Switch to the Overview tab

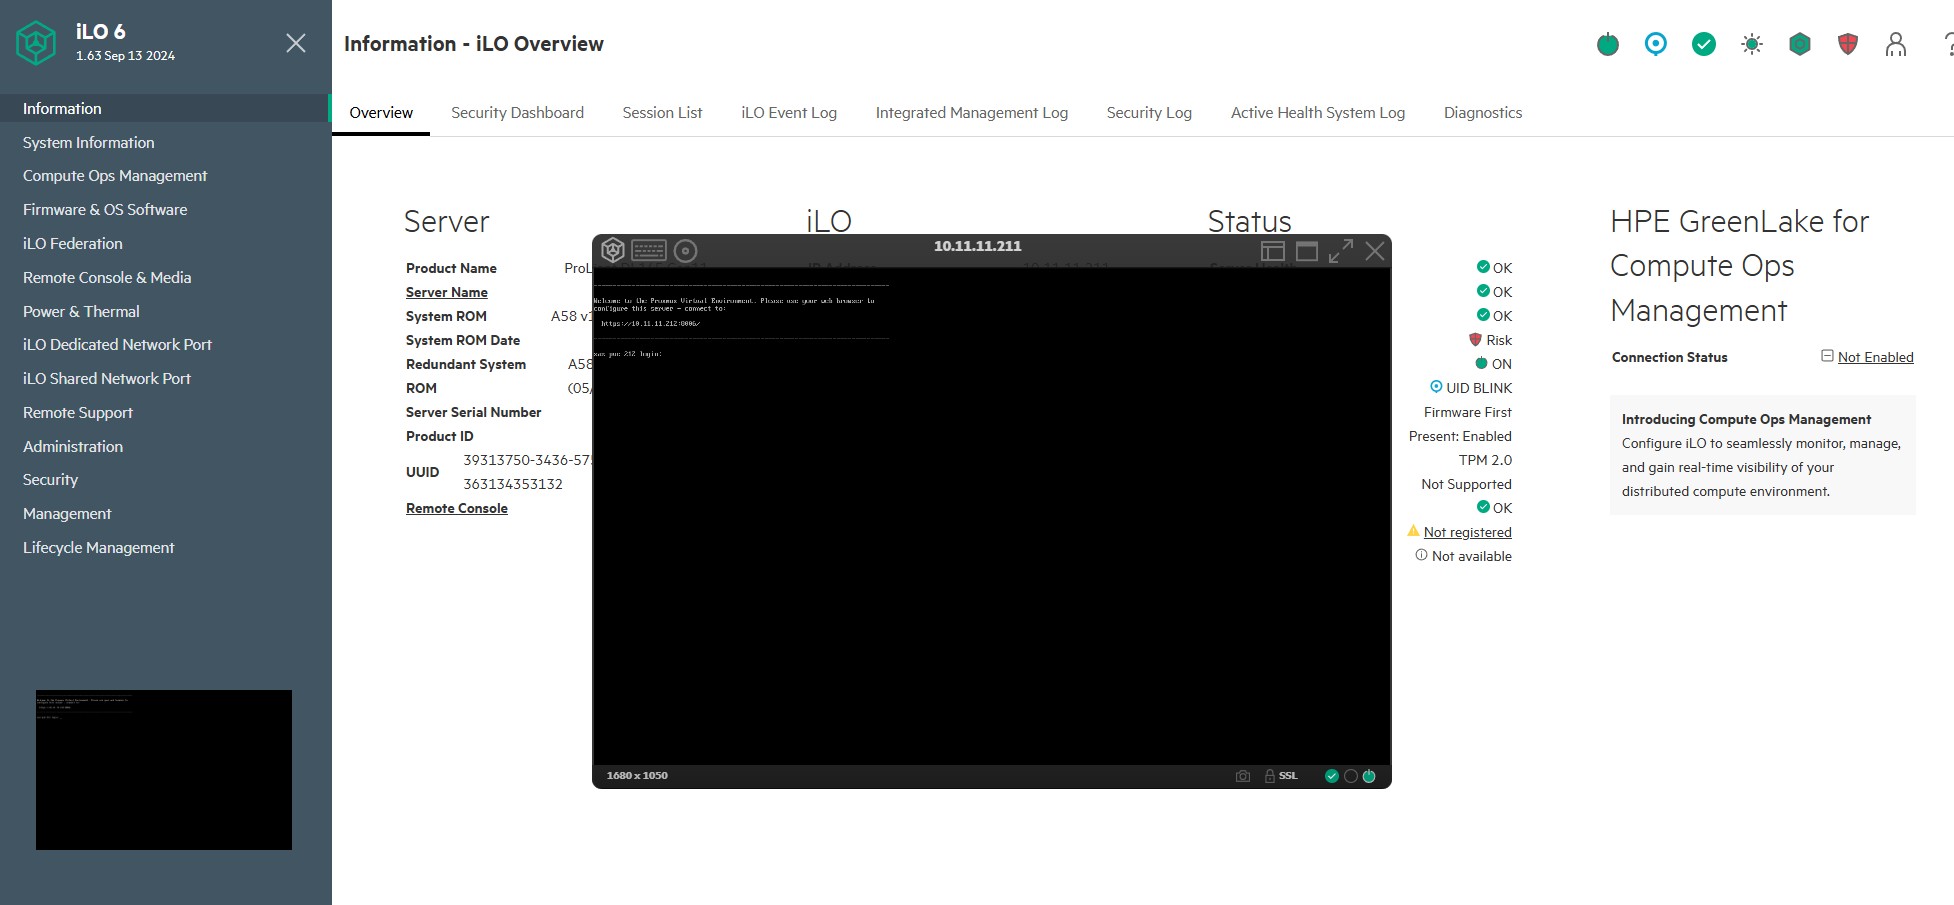(381, 113)
